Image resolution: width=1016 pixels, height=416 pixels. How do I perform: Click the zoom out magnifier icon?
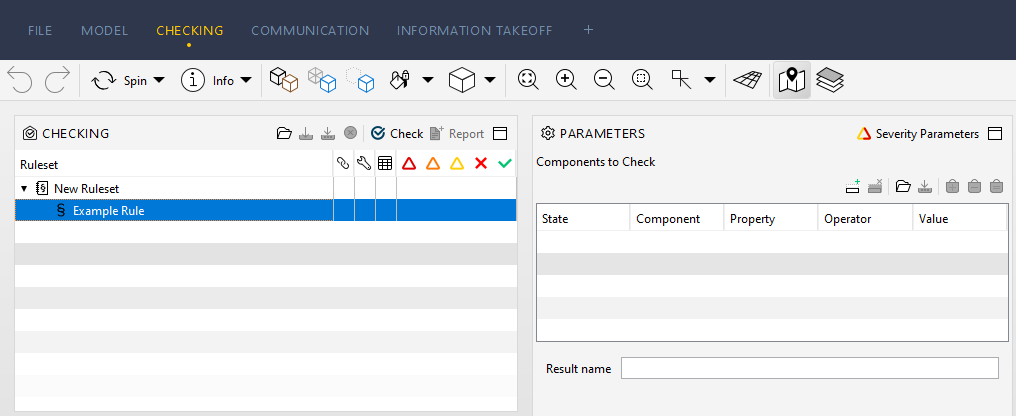coord(604,81)
